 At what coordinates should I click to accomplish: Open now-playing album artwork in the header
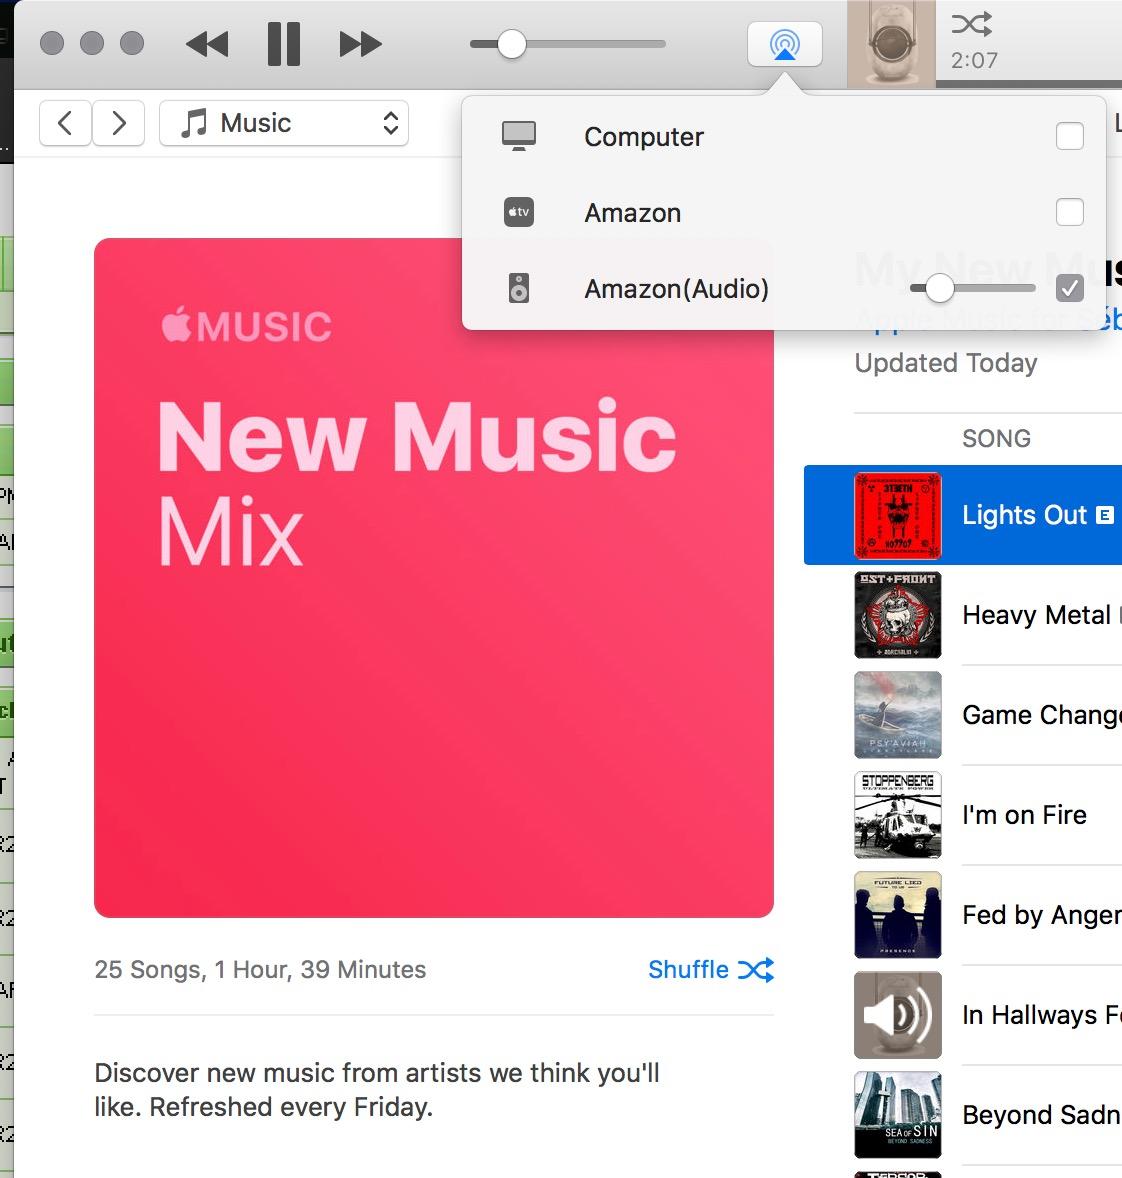[x=891, y=44]
